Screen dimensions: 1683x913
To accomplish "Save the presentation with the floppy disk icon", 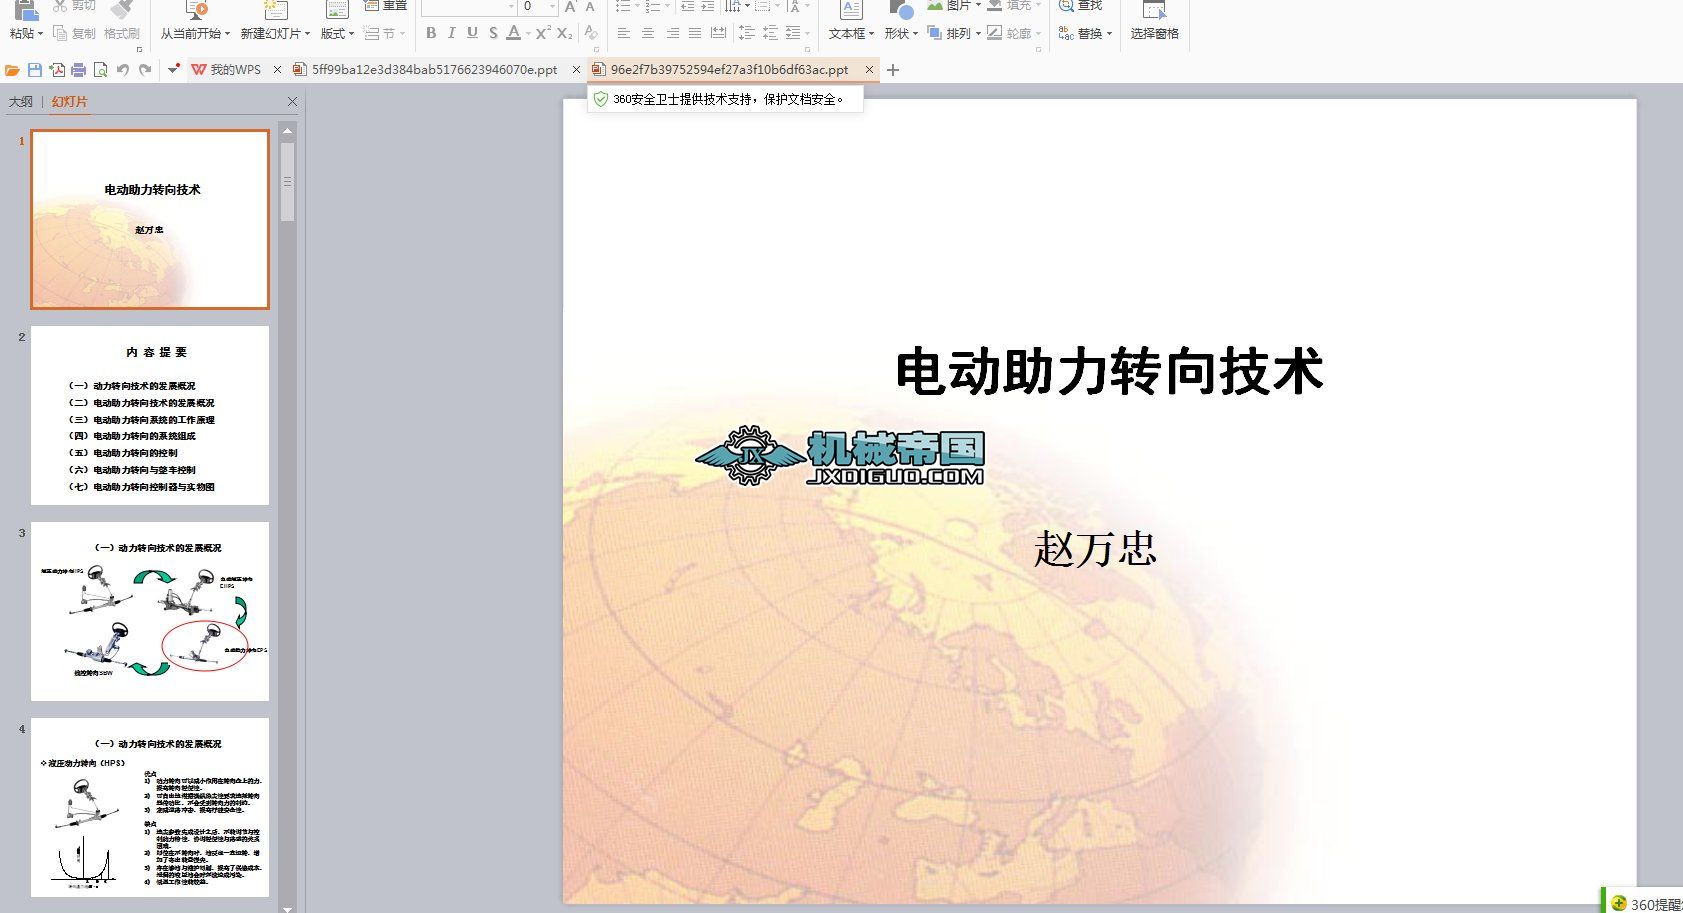I will (x=35, y=70).
